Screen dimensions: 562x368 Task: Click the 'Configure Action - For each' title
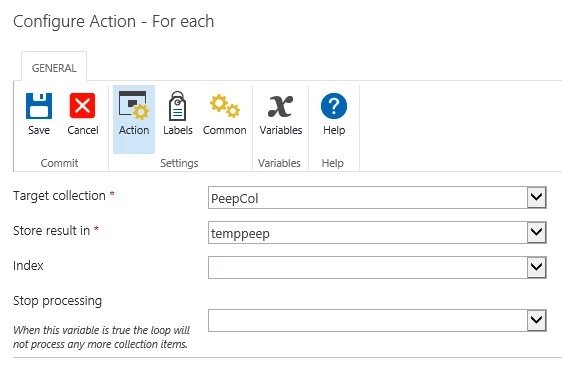coord(114,21)
